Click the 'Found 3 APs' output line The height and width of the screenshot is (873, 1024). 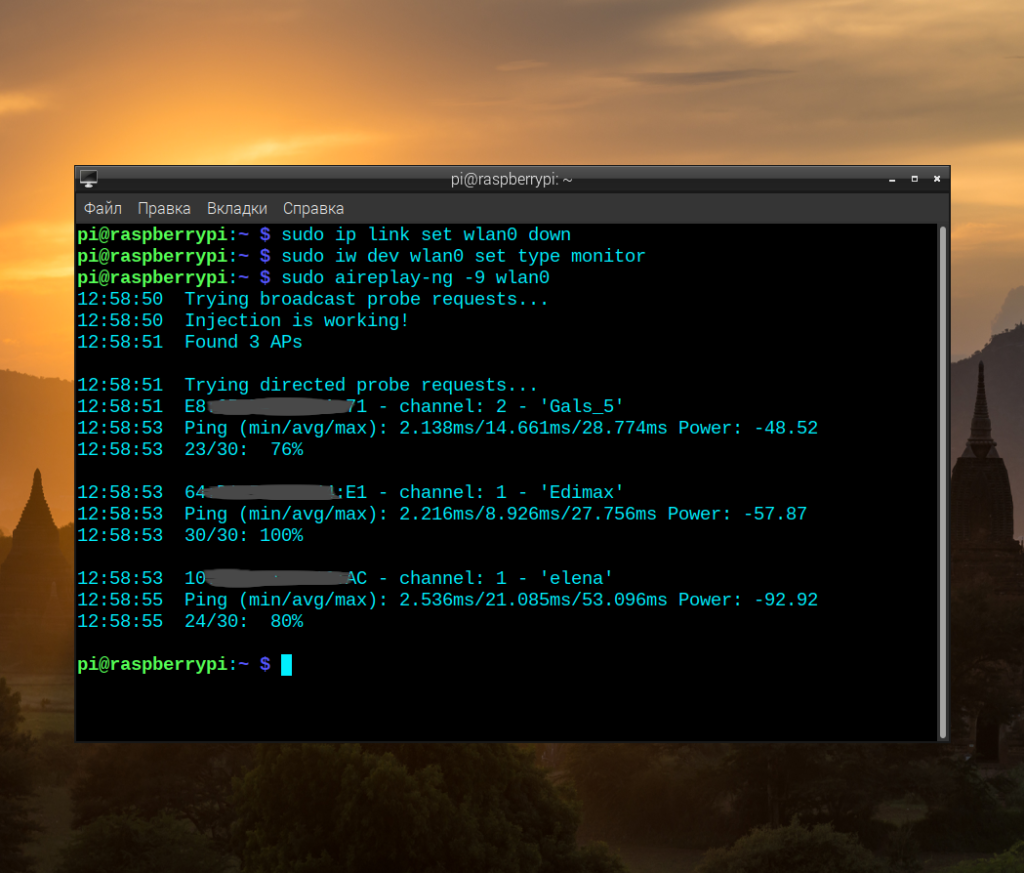click(243, 342)
